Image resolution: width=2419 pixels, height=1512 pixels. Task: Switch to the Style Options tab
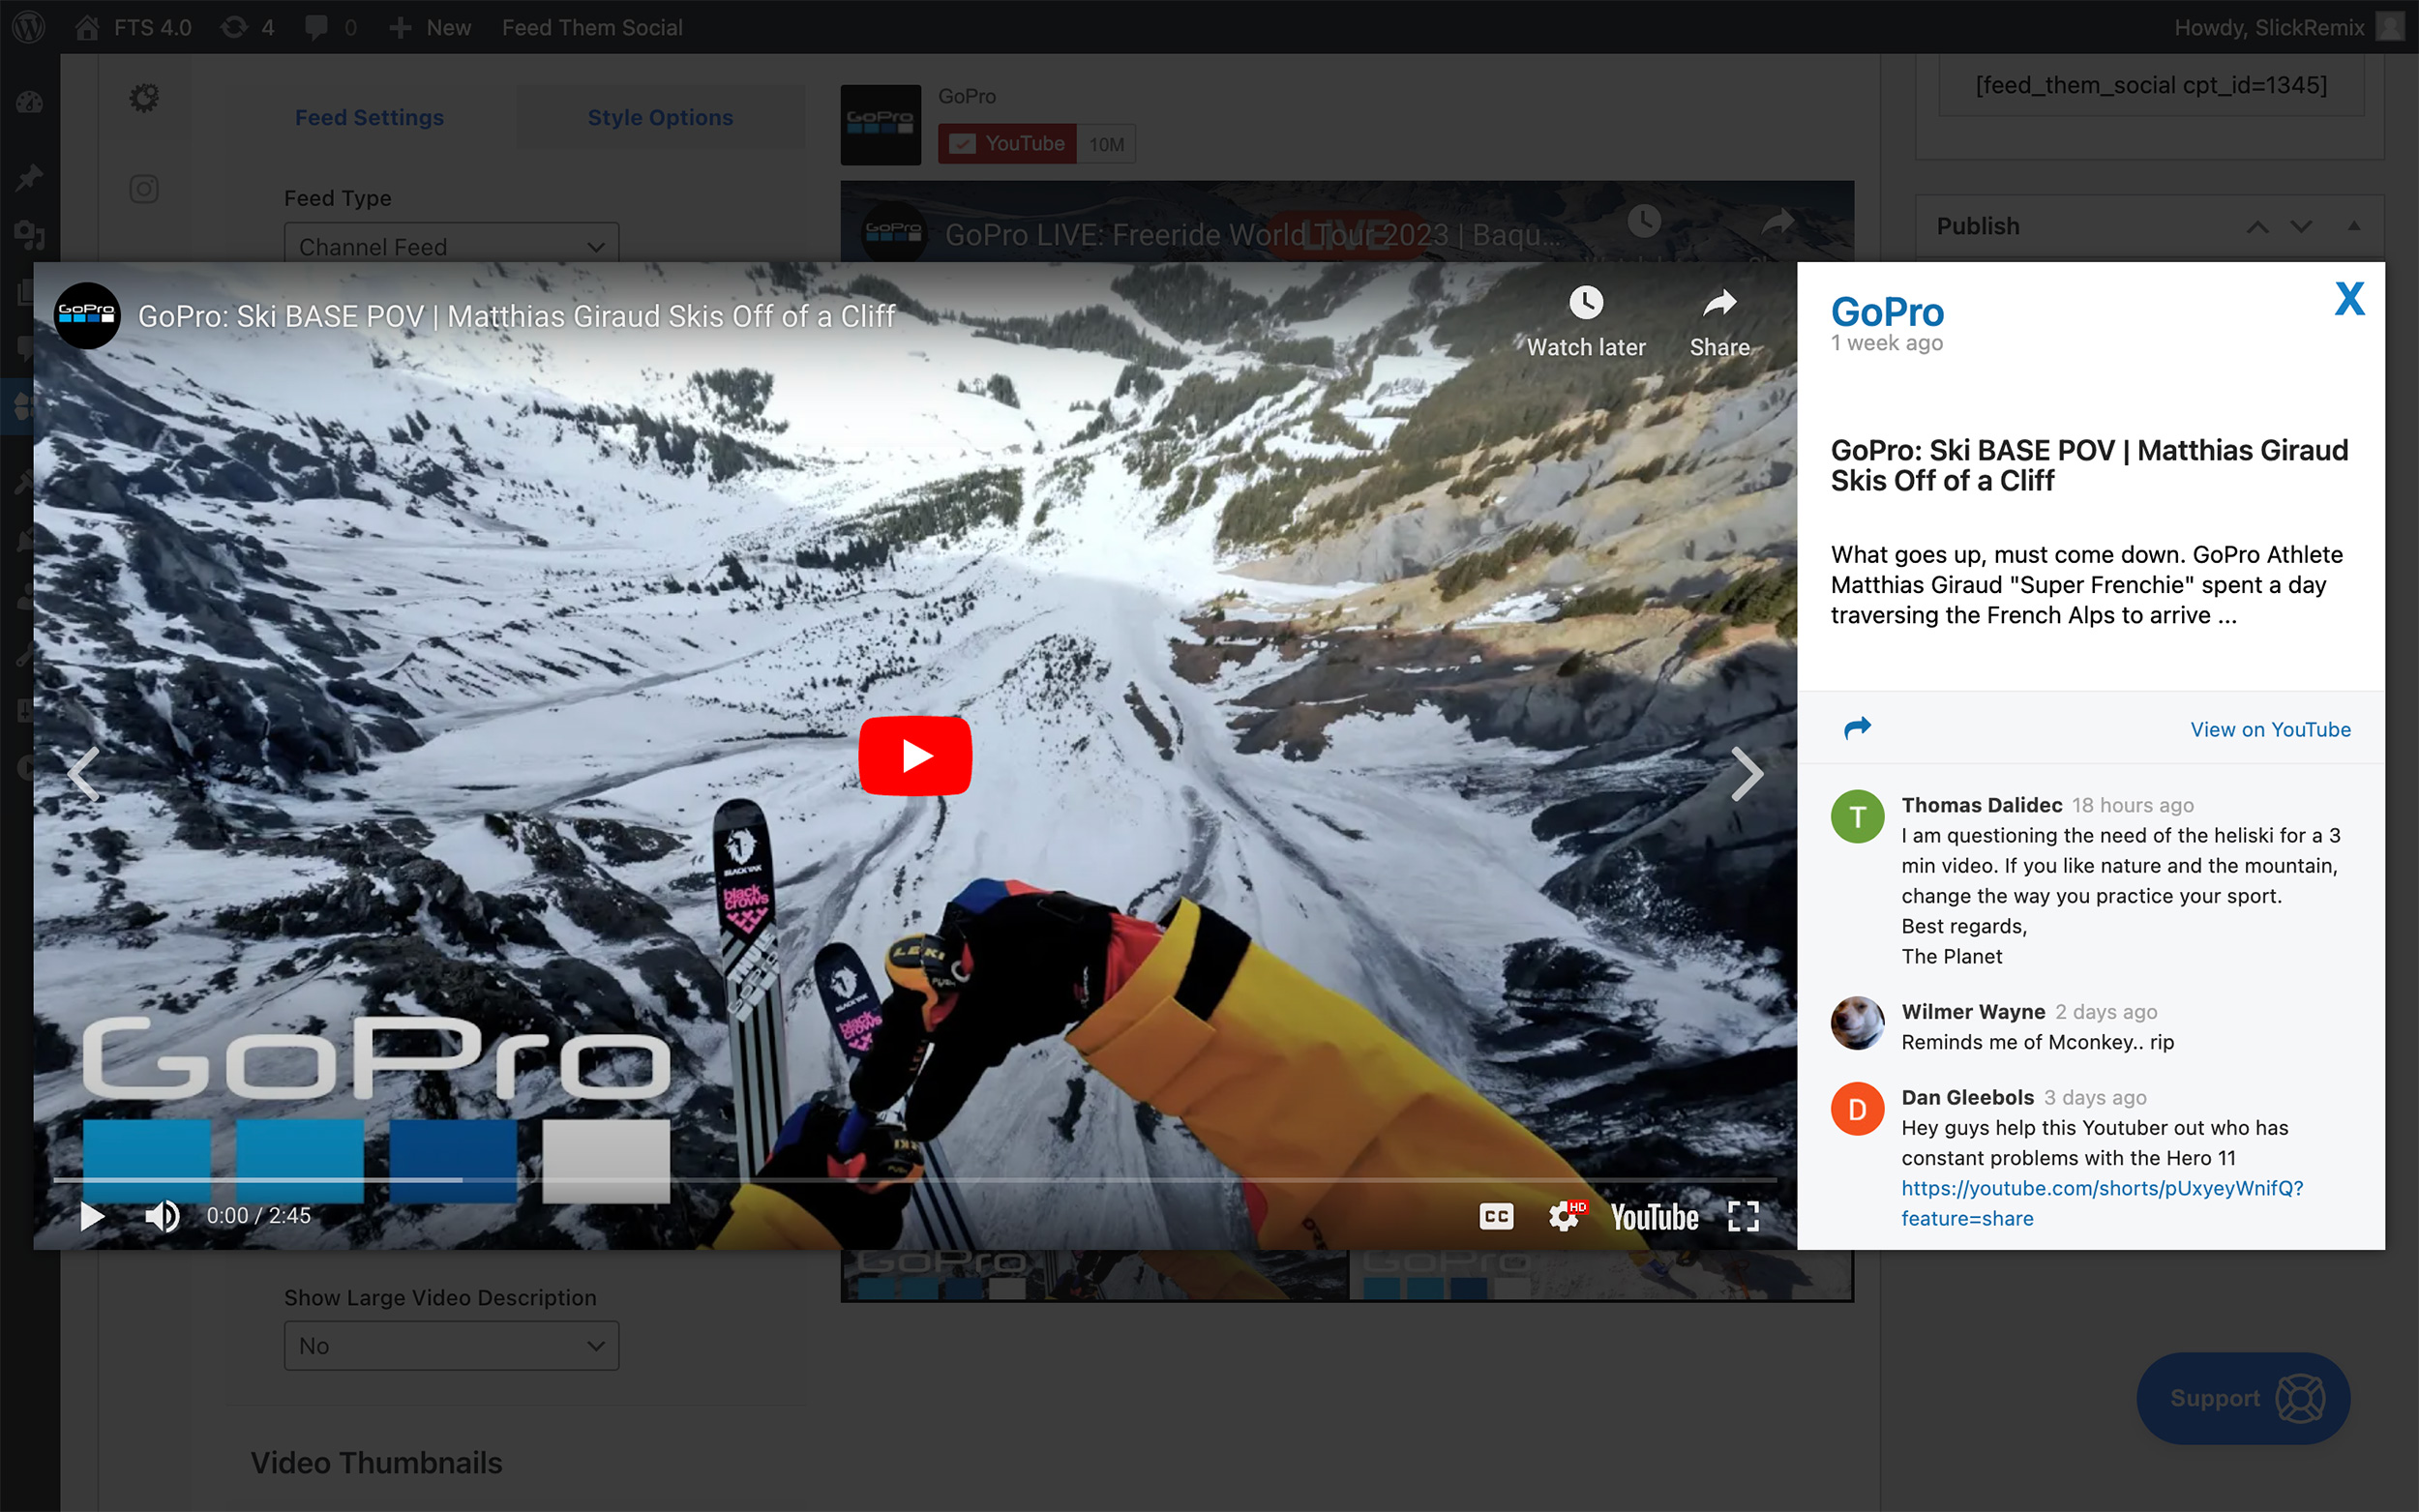(660, 117)
